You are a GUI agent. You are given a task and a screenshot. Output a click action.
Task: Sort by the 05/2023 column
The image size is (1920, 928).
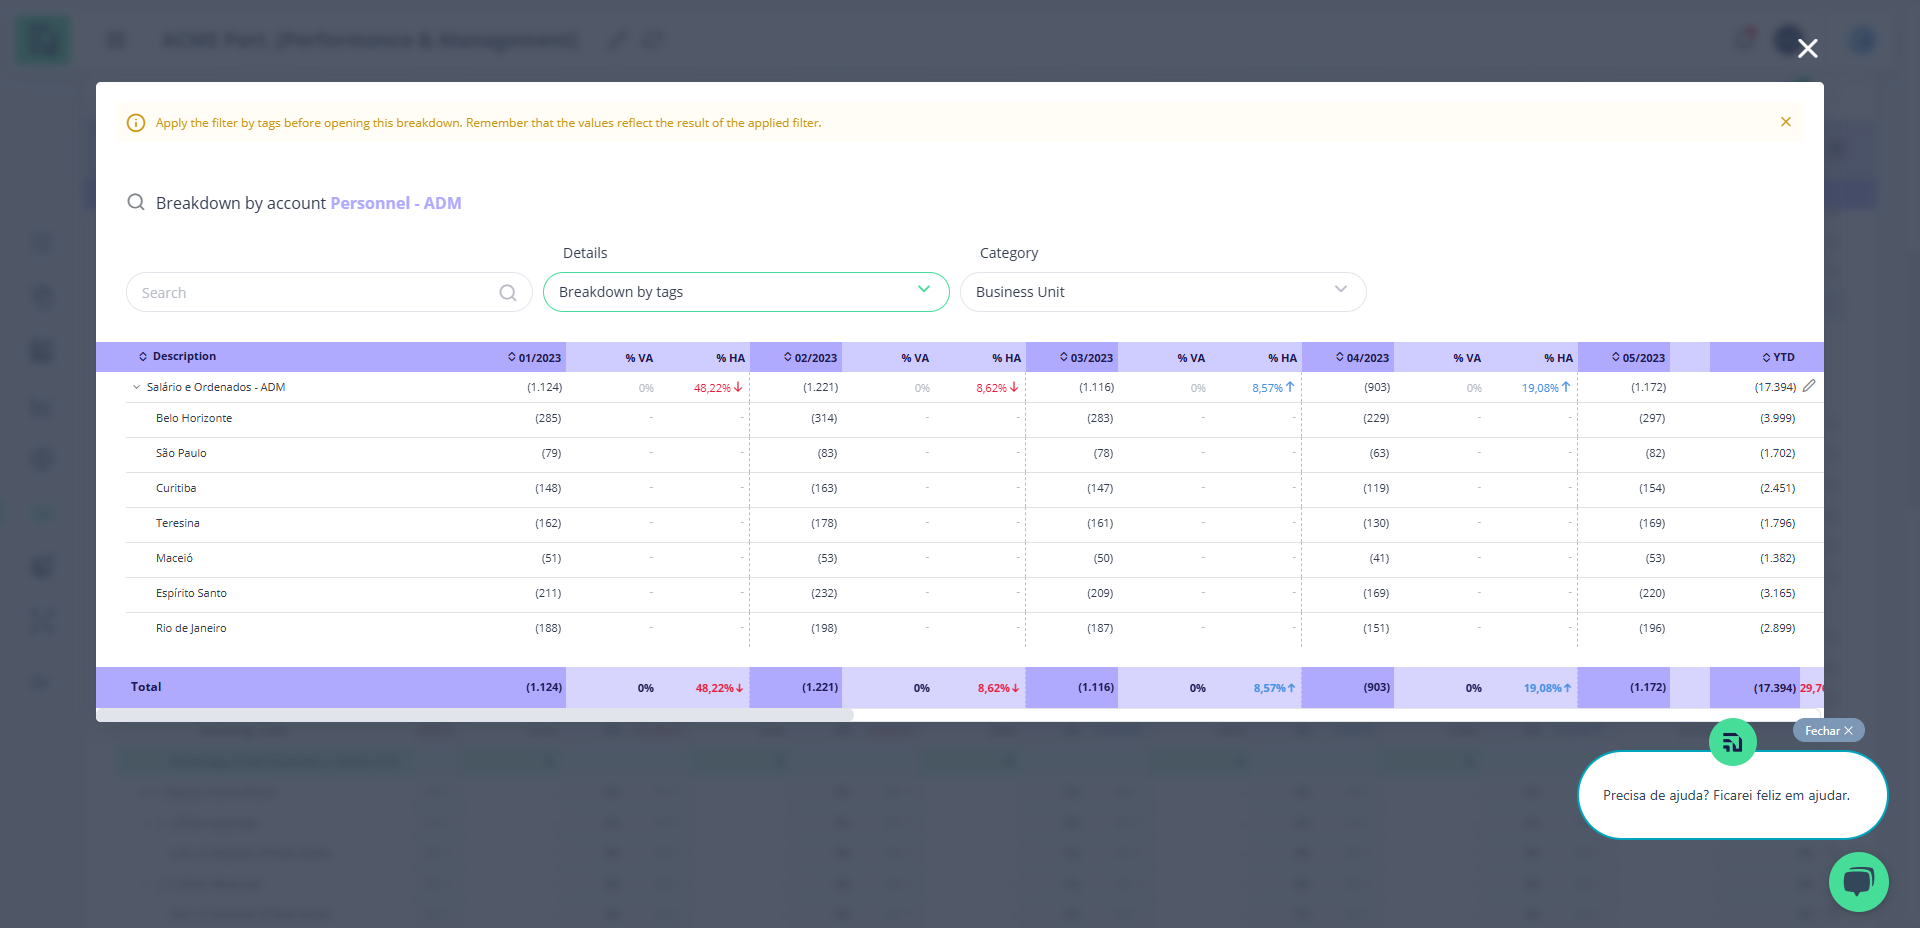[x=1638, y=358]
